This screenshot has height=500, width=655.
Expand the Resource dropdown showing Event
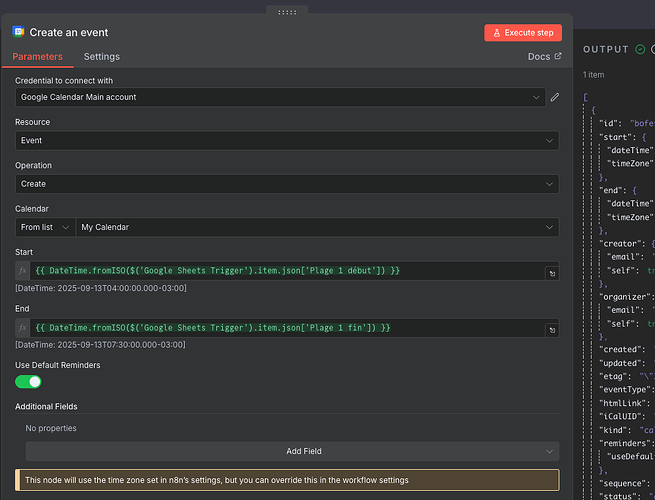[286, 141]
